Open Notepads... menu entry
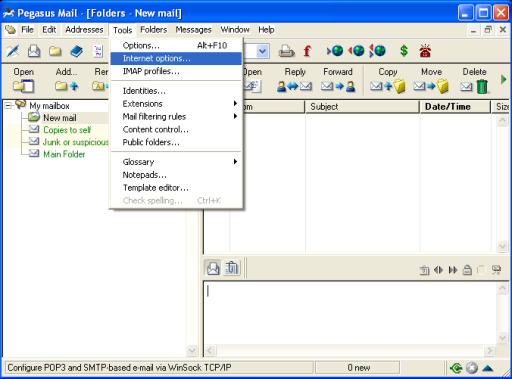 click(176, 175)
